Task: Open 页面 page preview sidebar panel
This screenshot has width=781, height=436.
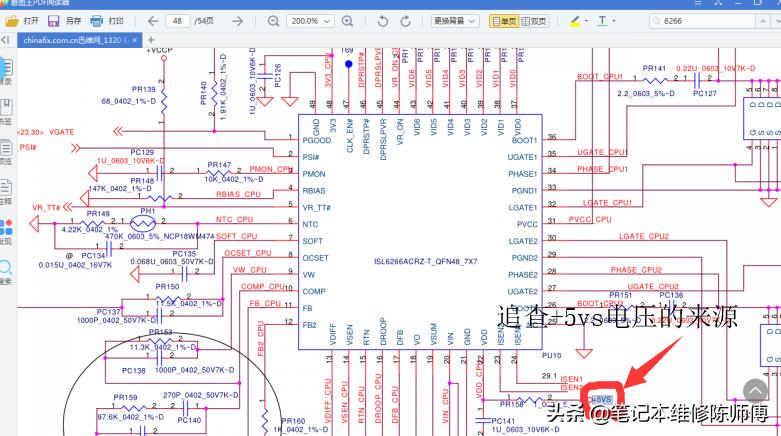Action: pyautogui.click(x=6, y=152)
